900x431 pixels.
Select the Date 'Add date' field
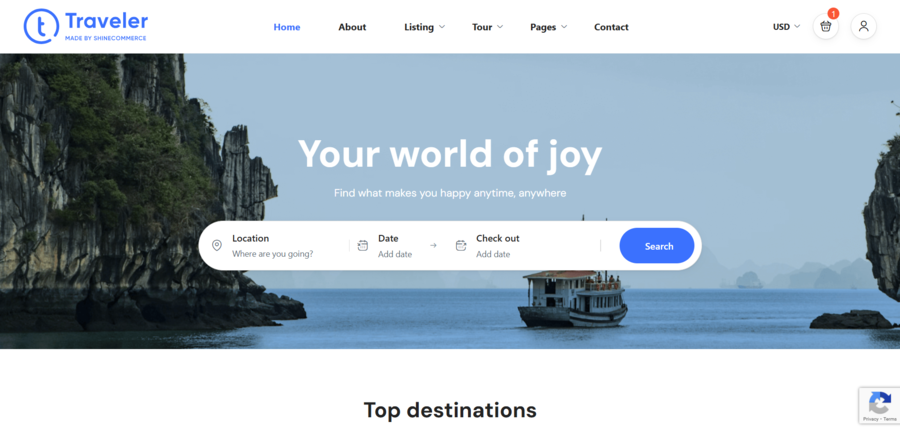pyautogui.click(x=395, y=254)
